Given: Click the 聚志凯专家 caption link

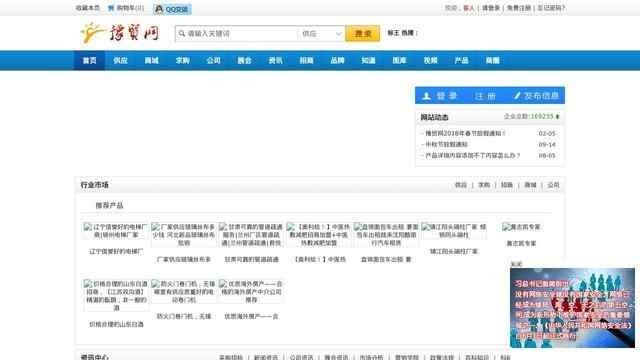Looking at the screenshot, I should point(521,244).
